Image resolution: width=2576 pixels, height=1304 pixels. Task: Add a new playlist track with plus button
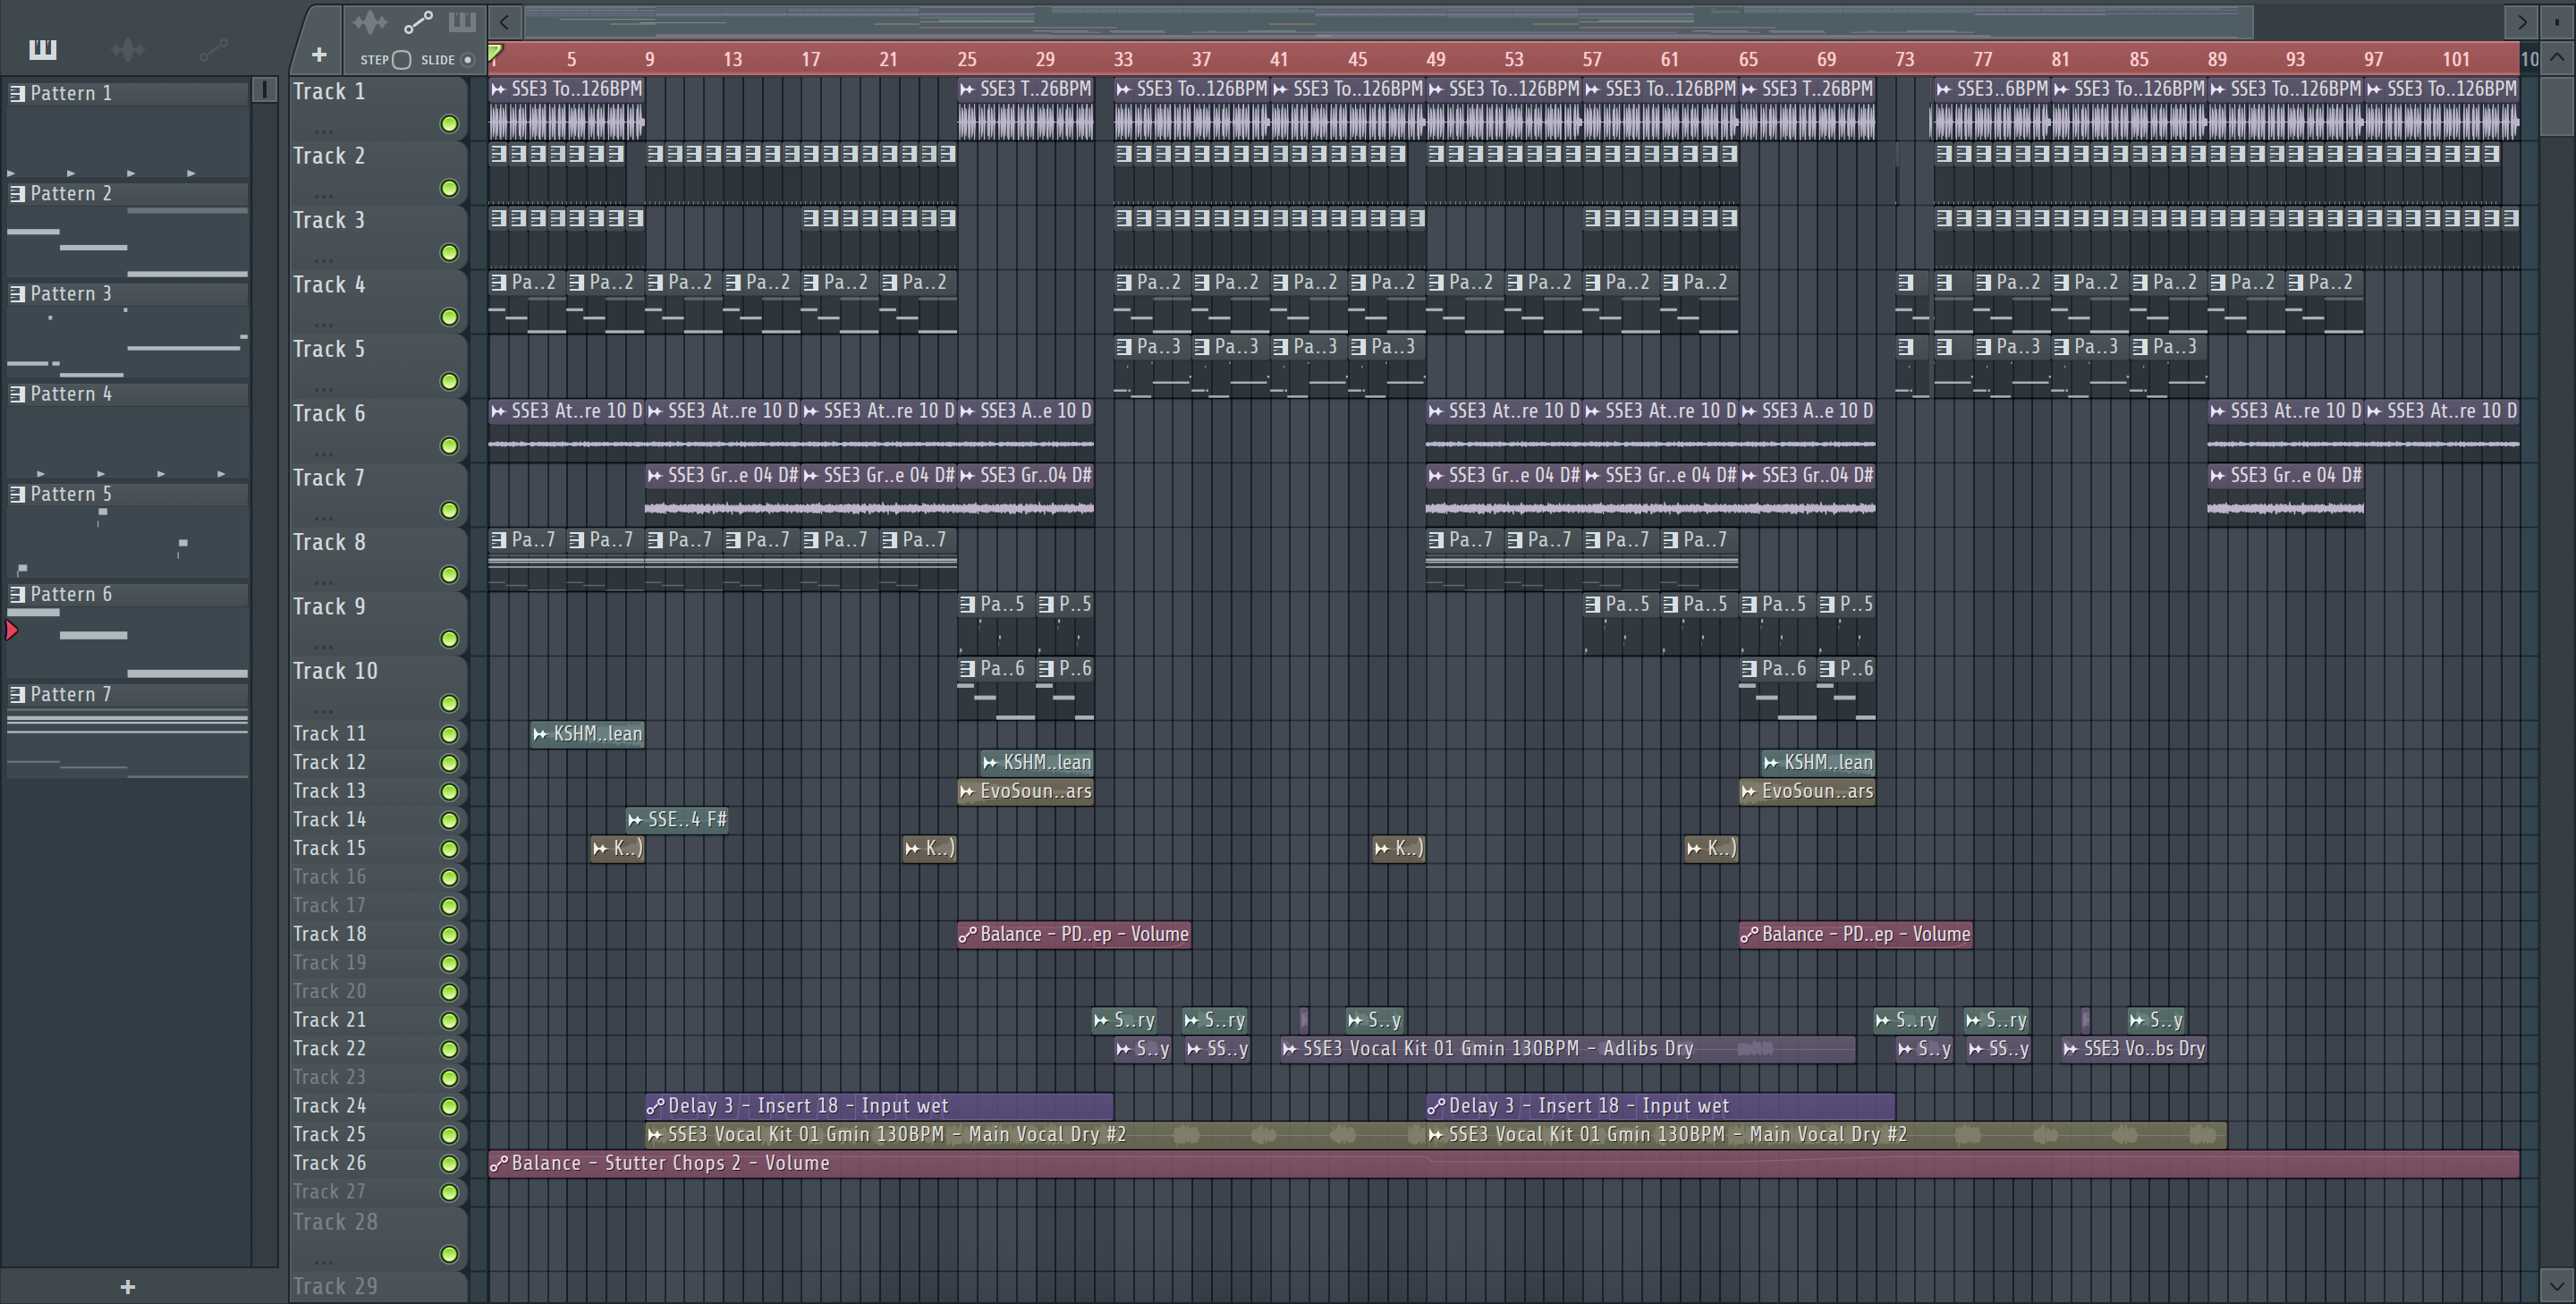[x=319, y=54]
